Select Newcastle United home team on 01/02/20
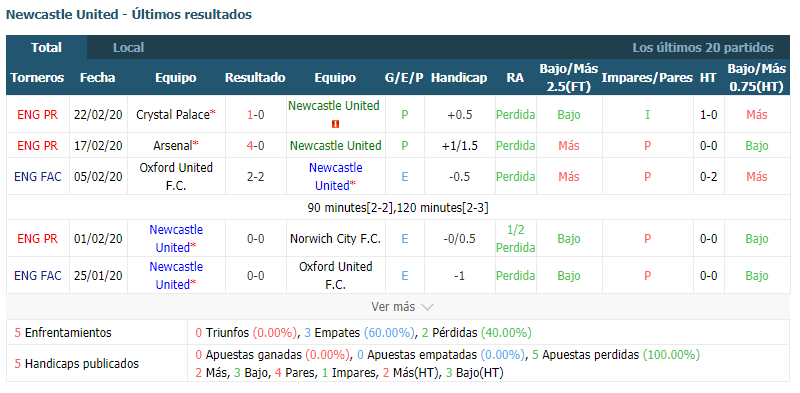Image resolution: width=800 pixels, height=393 pixels. pos(172,238)
